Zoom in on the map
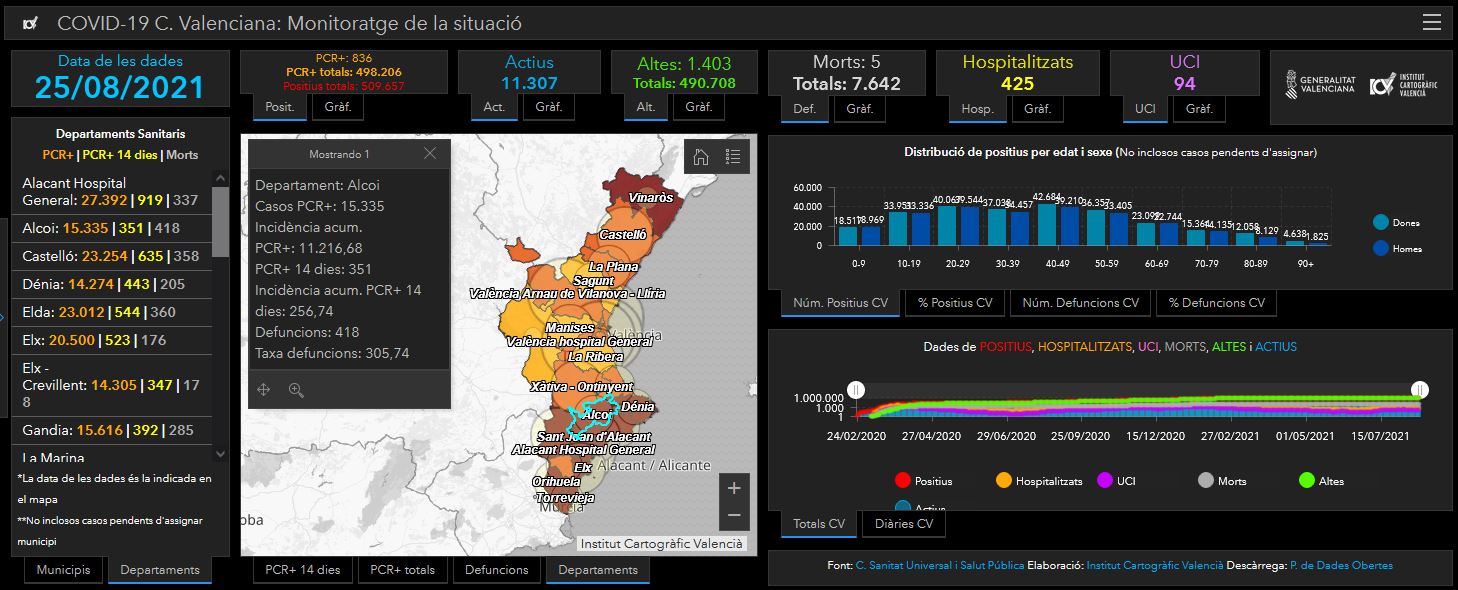1458x590 pixels. pyautogui.click(x=734, y=488)
